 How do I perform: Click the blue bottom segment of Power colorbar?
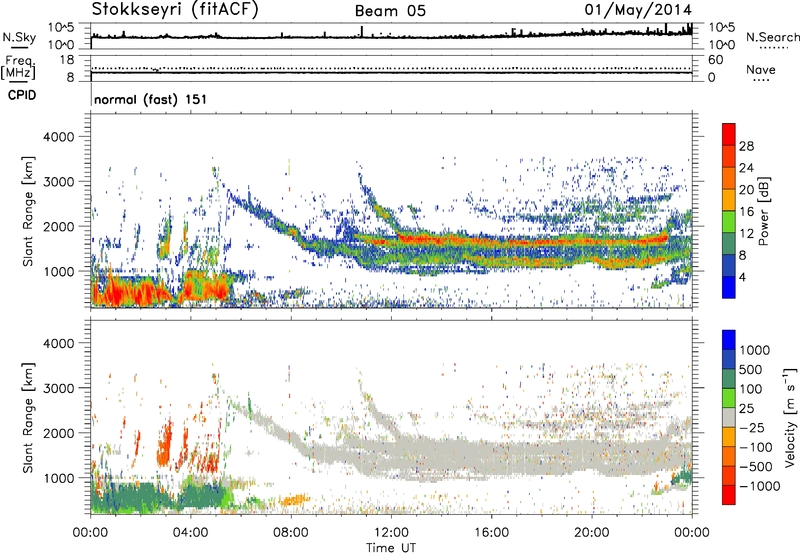click(x=729, y=287)
